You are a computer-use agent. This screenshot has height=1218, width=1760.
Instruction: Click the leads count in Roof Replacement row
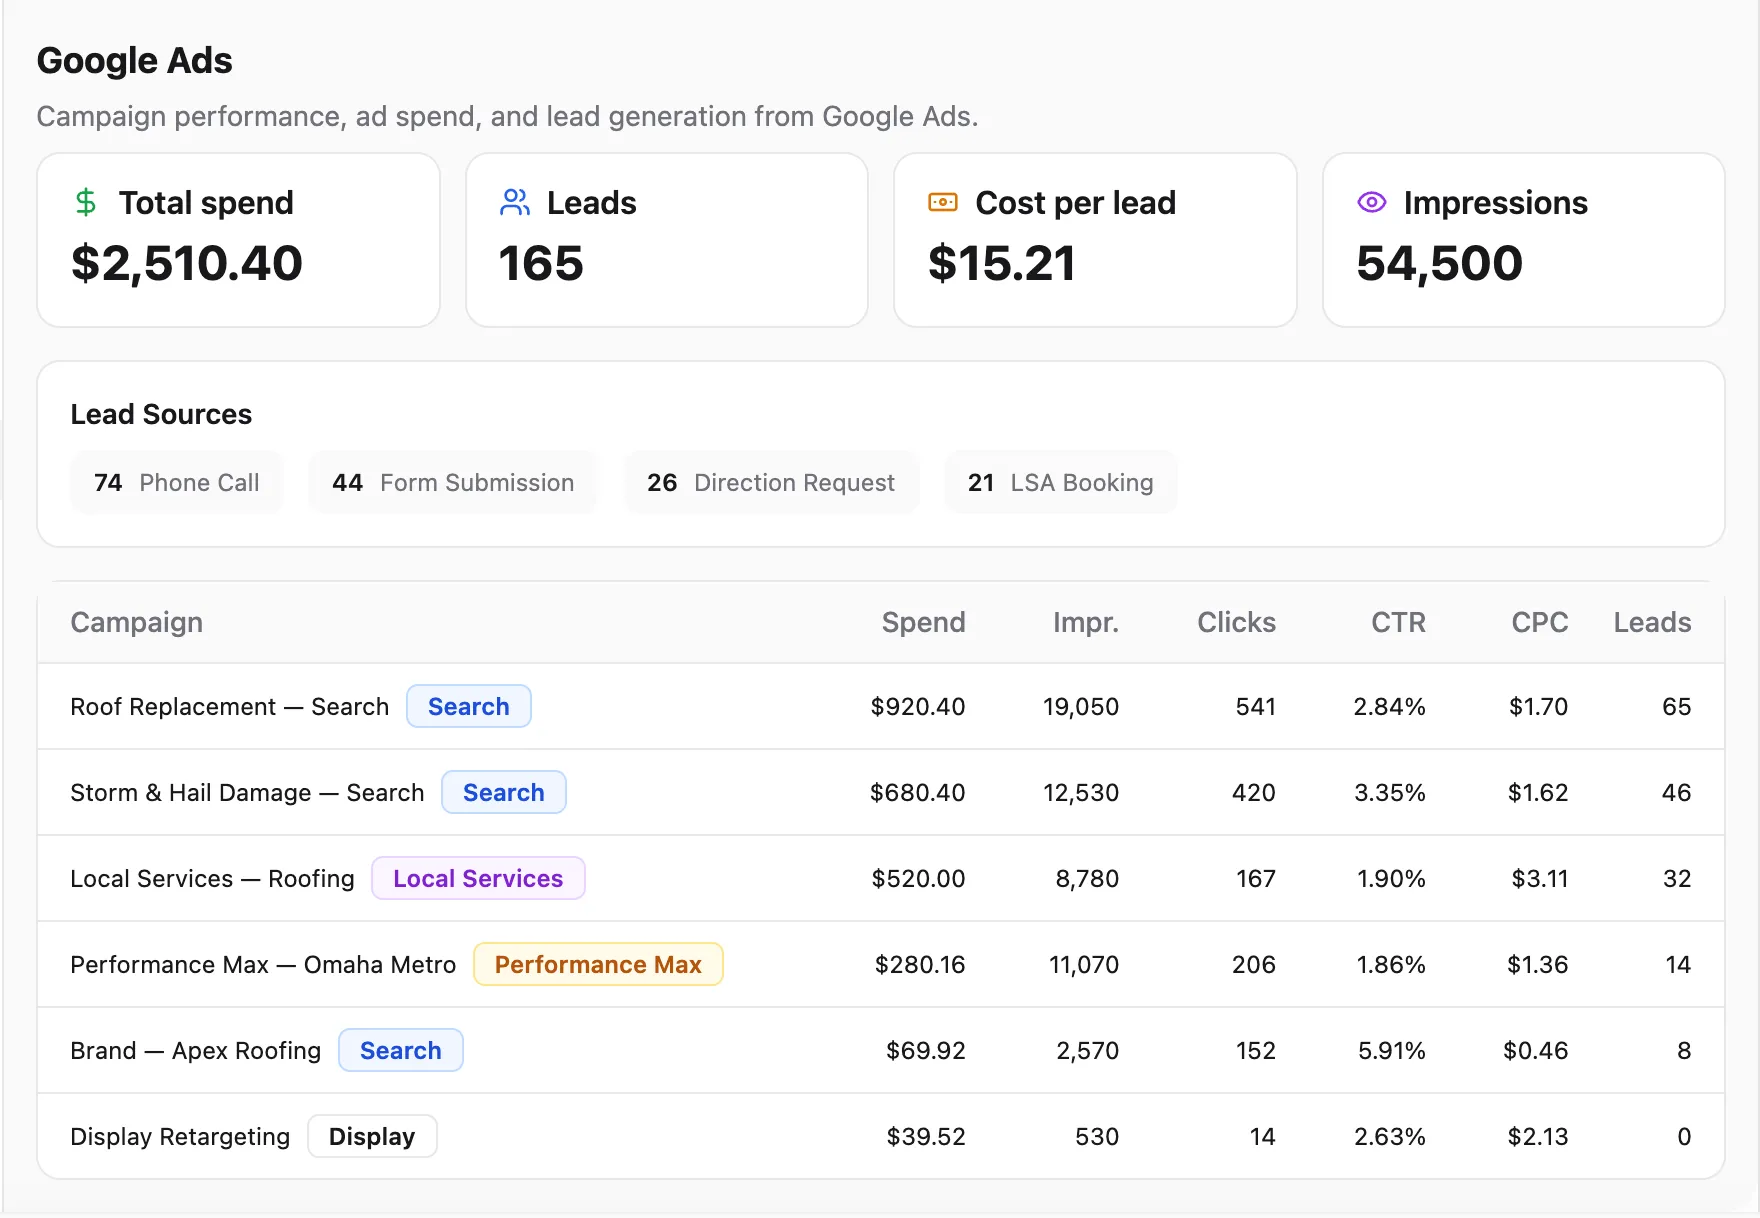pyautogui.click(x=1677, y=707)
